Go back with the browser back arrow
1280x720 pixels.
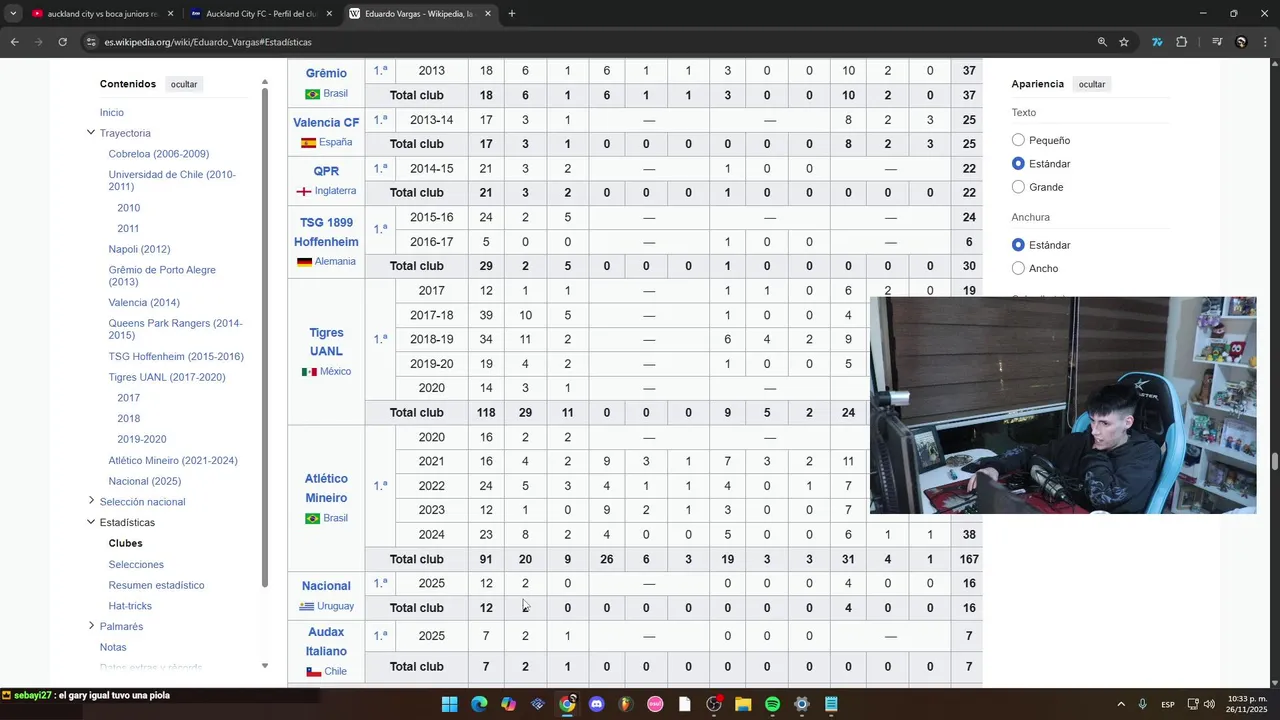click(14, 42)
